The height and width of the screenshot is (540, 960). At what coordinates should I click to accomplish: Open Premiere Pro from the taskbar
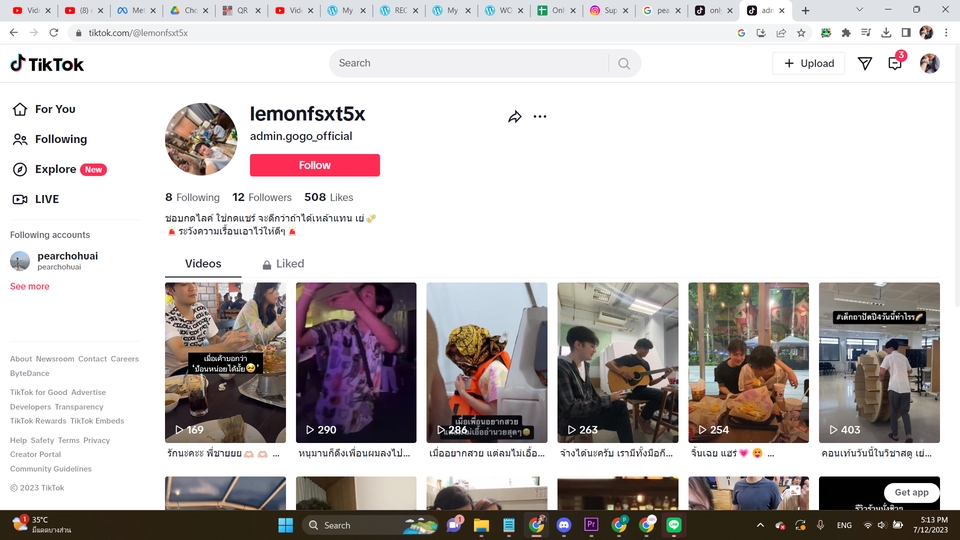(591, 525)
